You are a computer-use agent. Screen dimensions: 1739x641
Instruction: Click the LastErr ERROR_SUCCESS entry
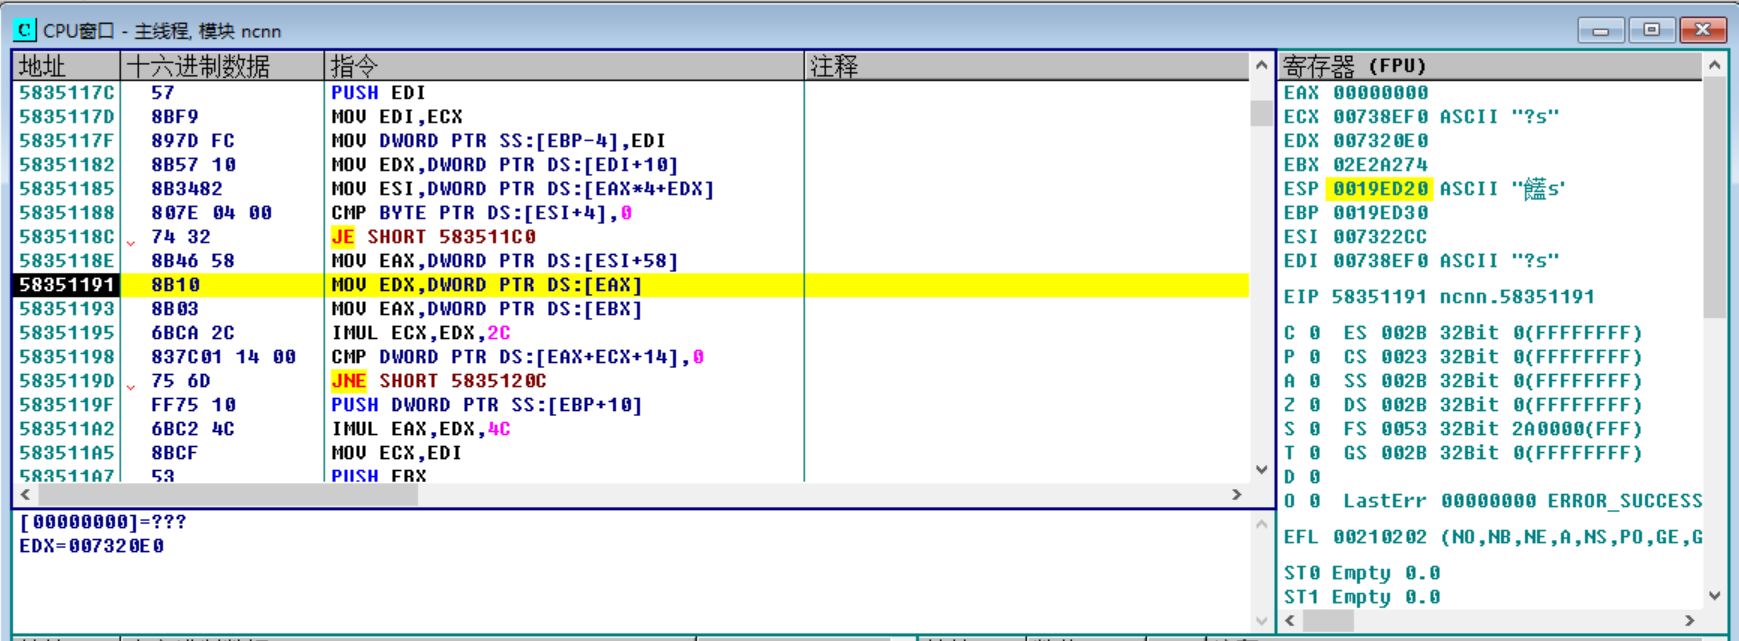click(x=1522, y=501)
